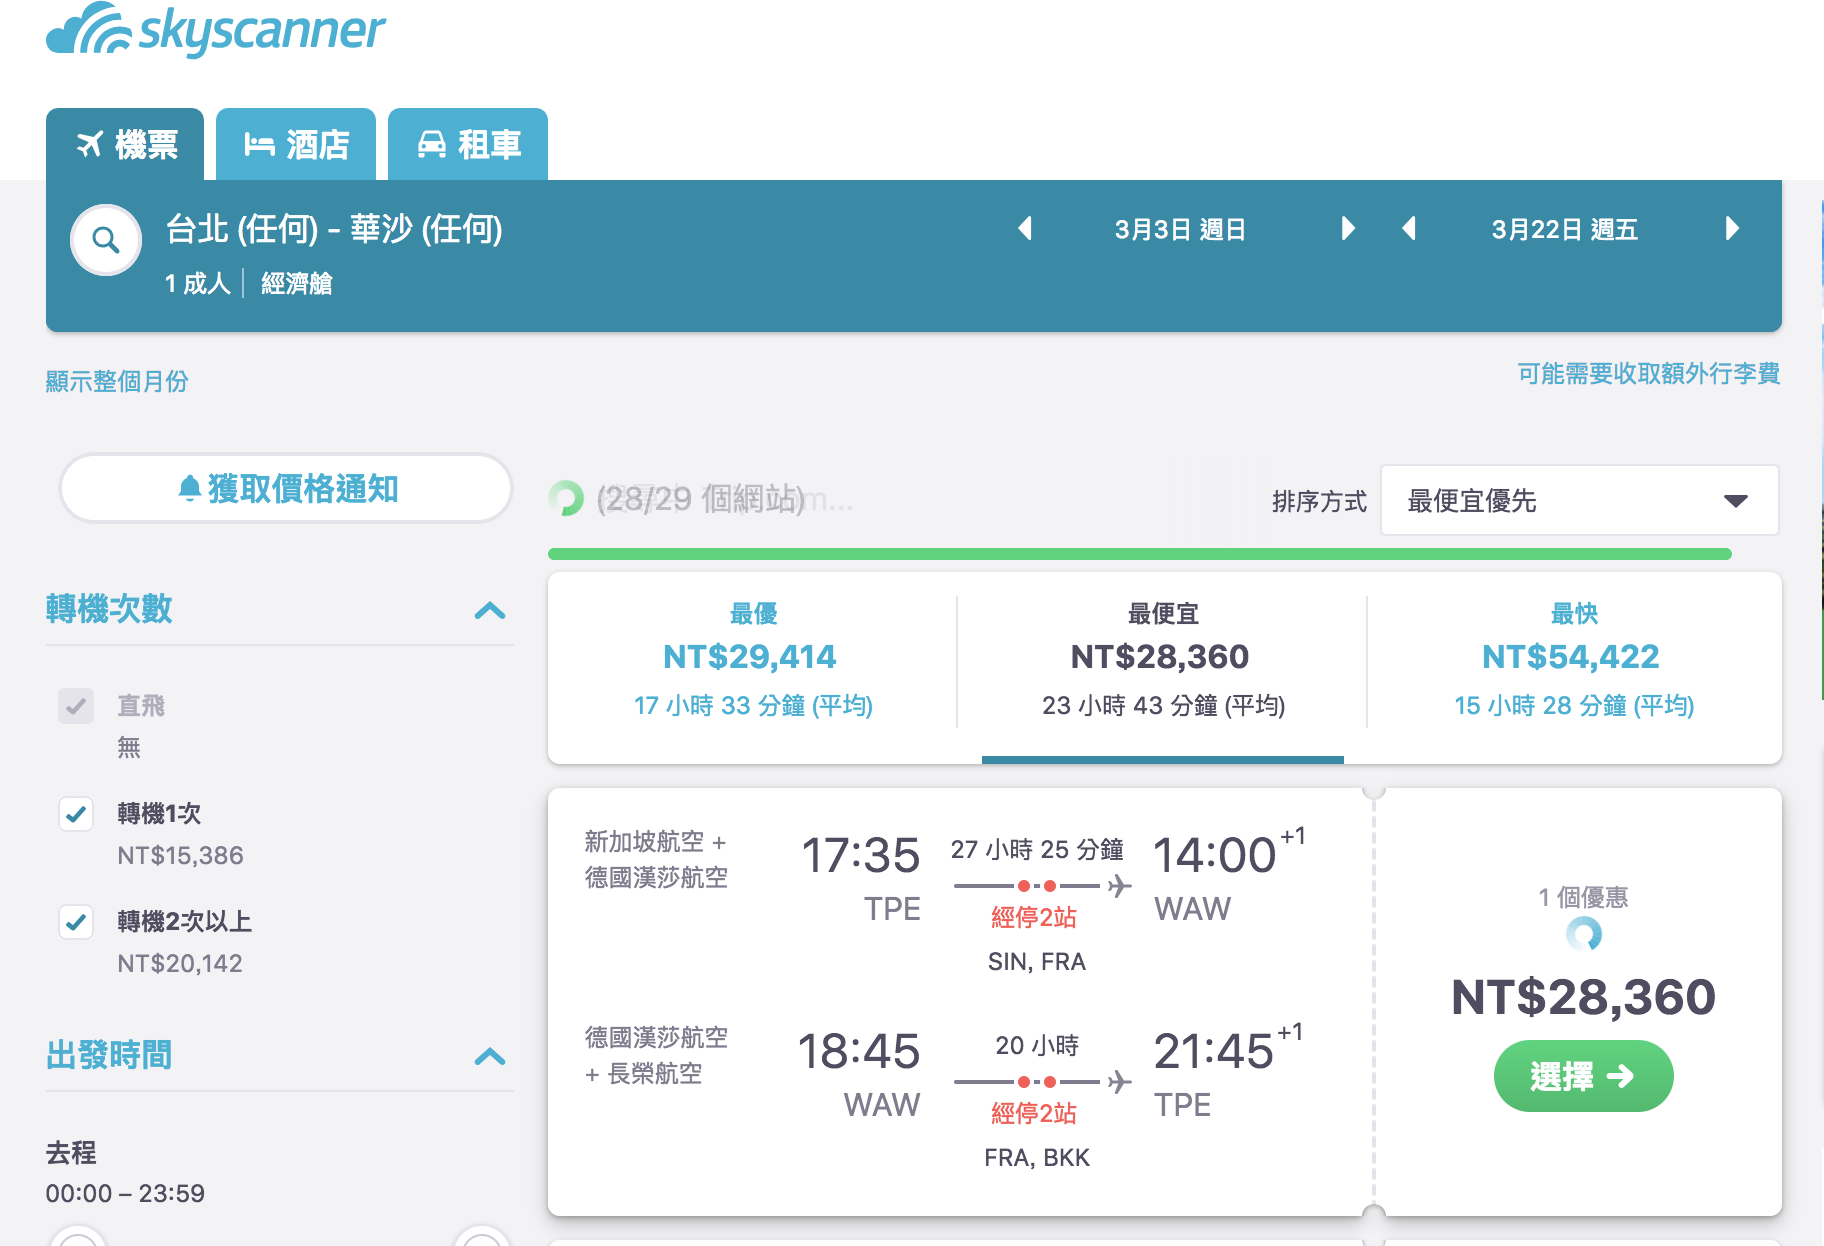Go to previous departure date arrow
1824x1246 pixels.
point(1025,229)
